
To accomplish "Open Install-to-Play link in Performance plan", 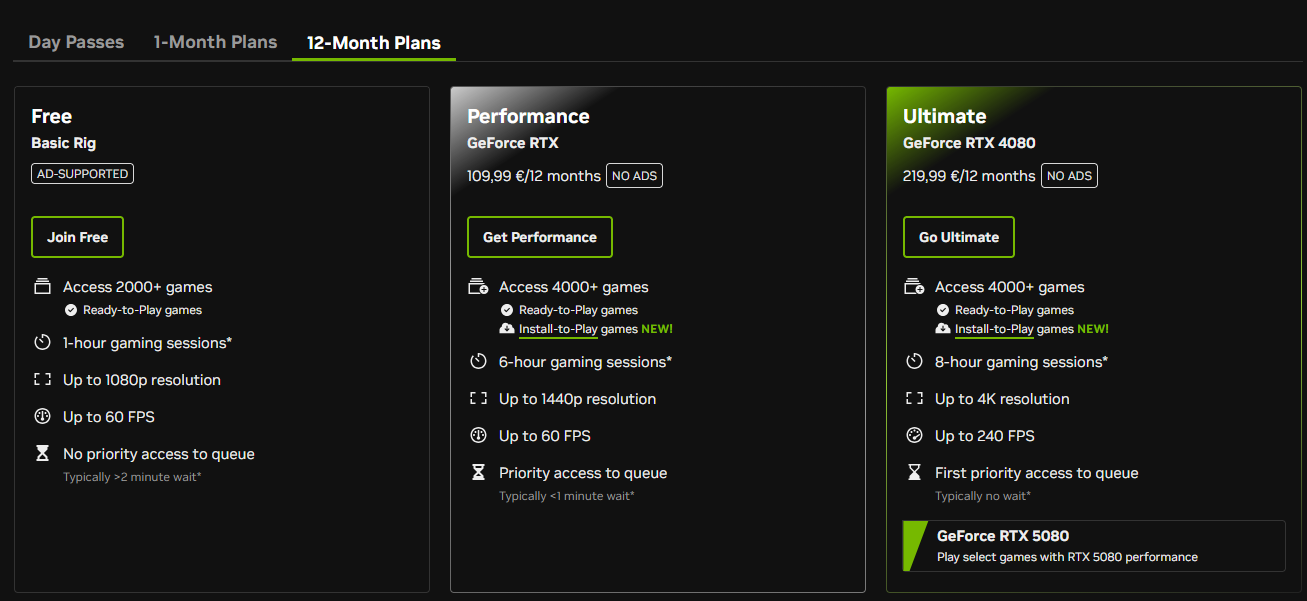I will pyautogui.click(x=558, y=329).
